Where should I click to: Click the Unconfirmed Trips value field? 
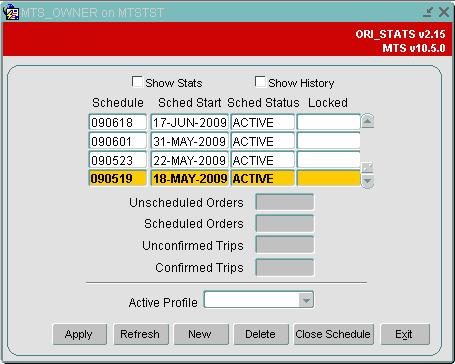(x=285, y=245)
